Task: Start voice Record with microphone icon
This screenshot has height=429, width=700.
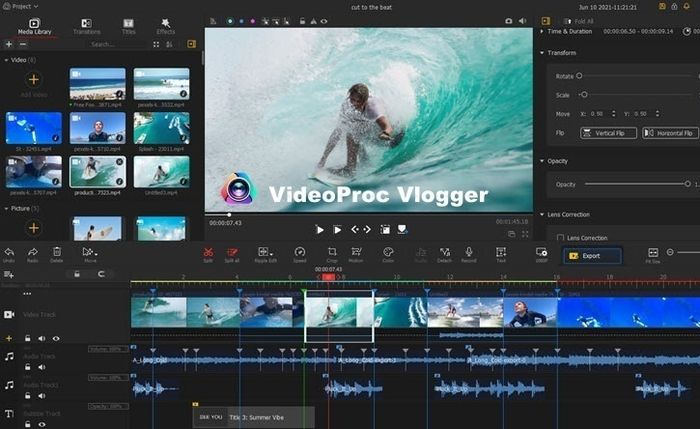Action: (468, 255)
